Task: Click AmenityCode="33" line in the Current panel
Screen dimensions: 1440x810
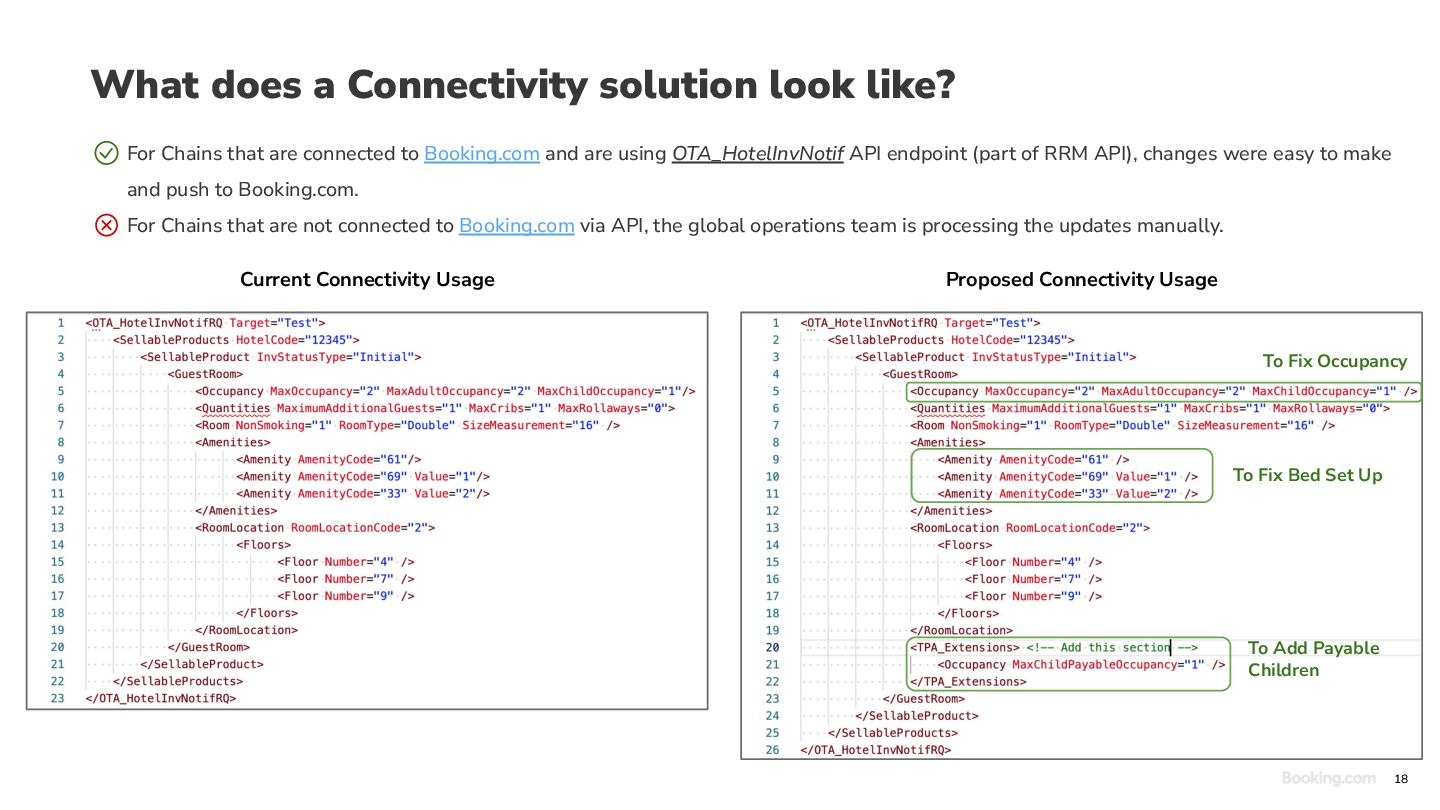Action: 363,493
